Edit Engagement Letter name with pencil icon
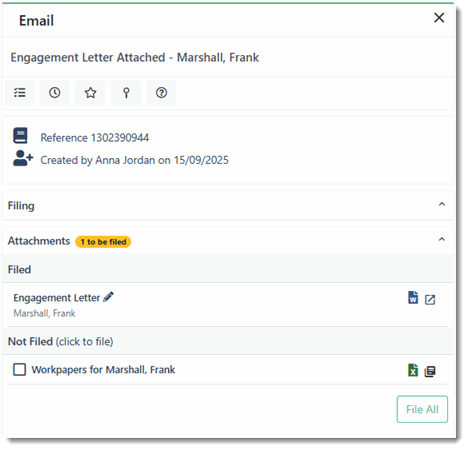The image size is (468, 450). [x=108, y=297]
